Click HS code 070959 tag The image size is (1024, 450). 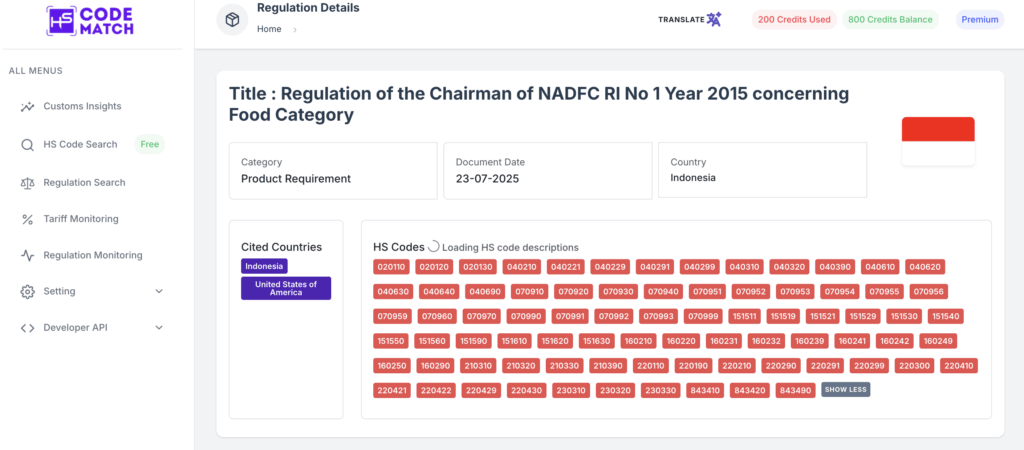click(x=392, y=317)
